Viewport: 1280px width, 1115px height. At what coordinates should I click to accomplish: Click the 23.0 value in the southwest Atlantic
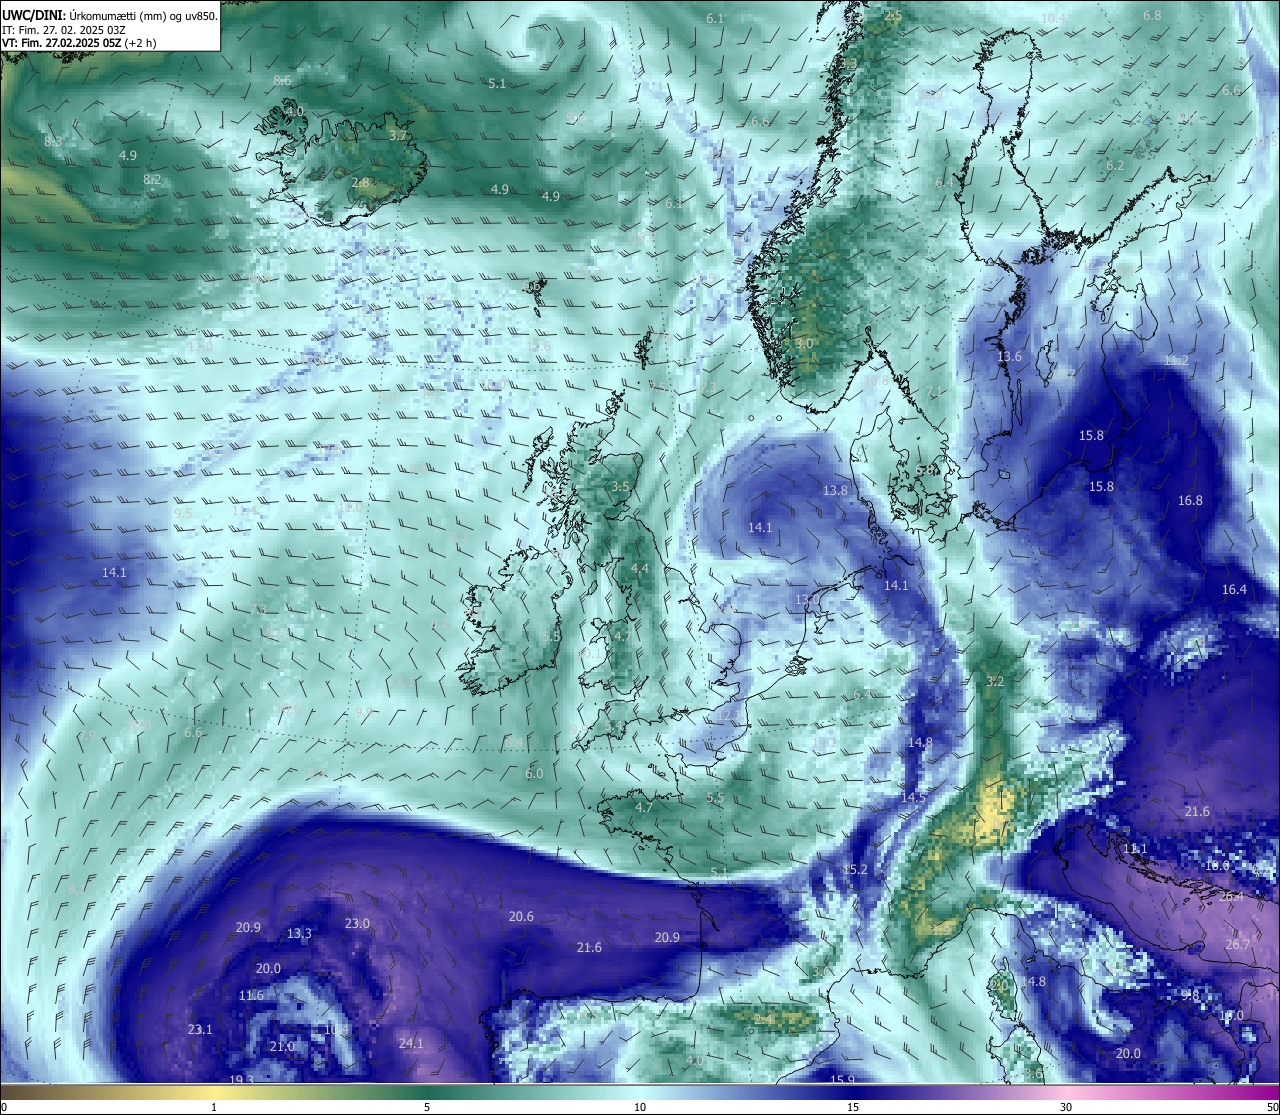tap(357, 923)
